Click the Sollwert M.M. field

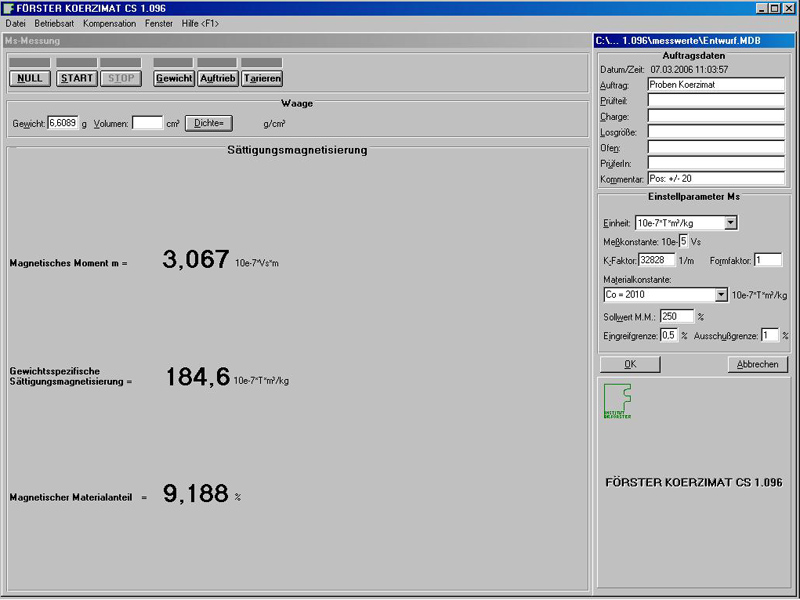[x=676, y=316]
